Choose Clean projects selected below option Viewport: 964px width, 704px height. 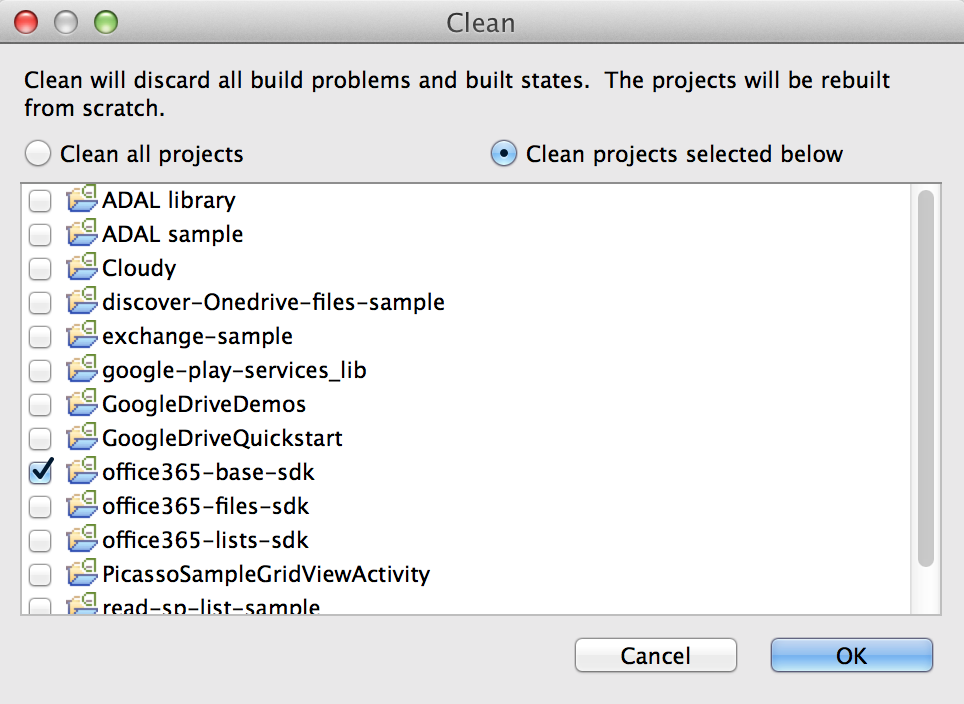point(504,154)
